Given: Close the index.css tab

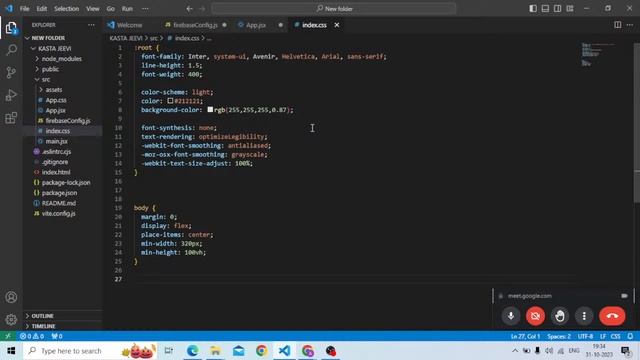Looking at the screenshot, I should 337,25.
